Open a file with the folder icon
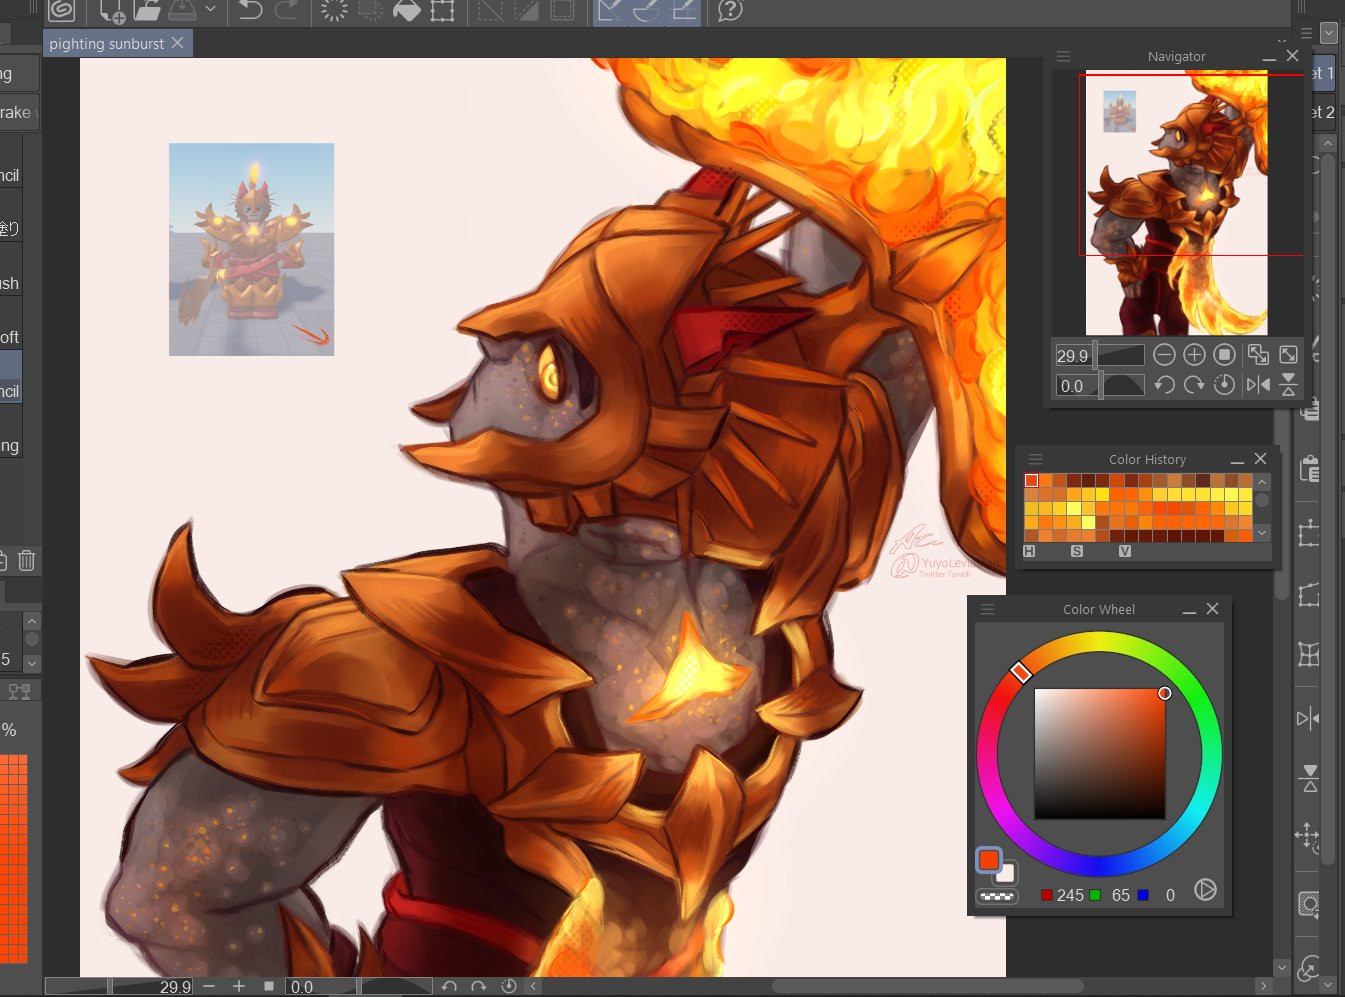1345x997 pixels. 147,10
